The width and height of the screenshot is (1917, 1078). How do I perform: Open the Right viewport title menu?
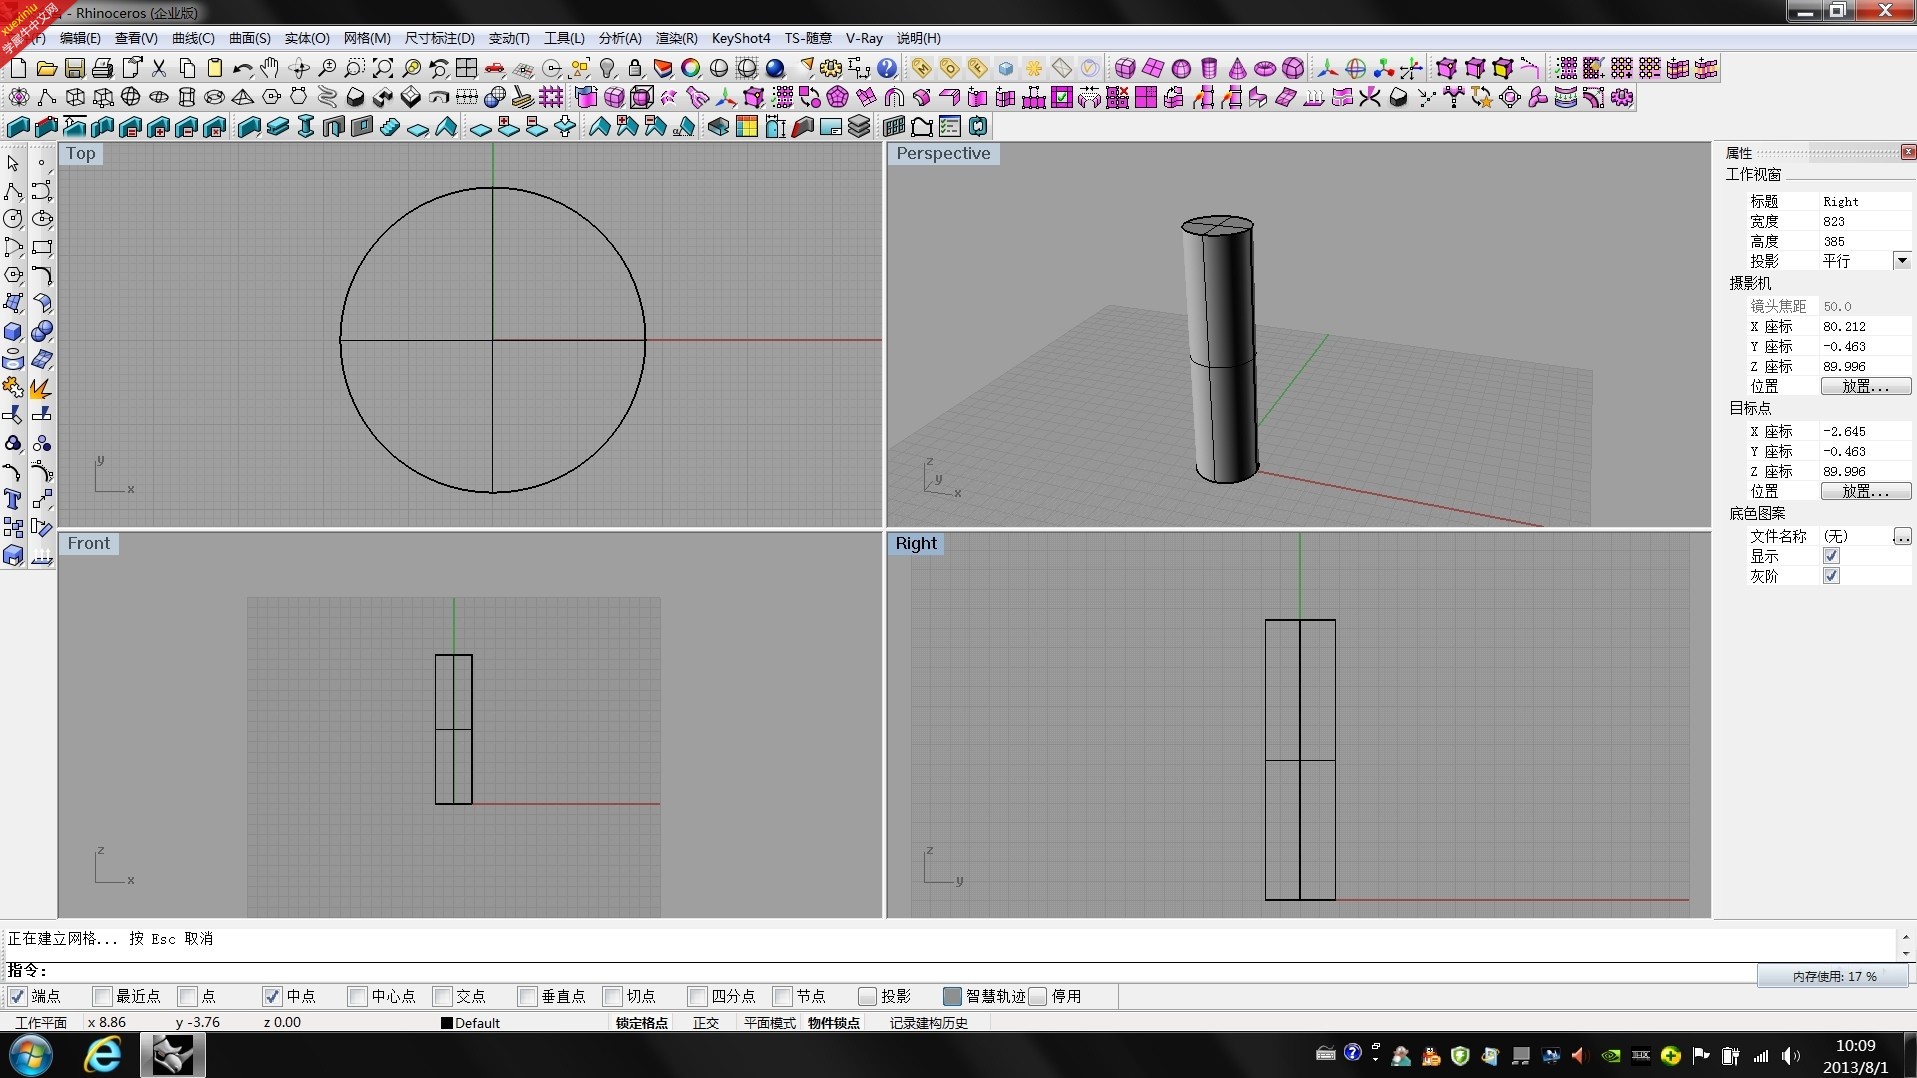pyautogui.click(x=916, y=543)
